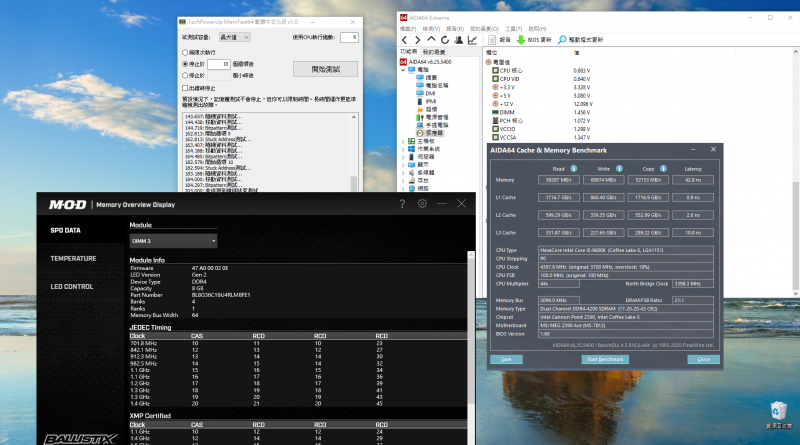Go back in AIDA64 toolbar

[x=405, y=40]
